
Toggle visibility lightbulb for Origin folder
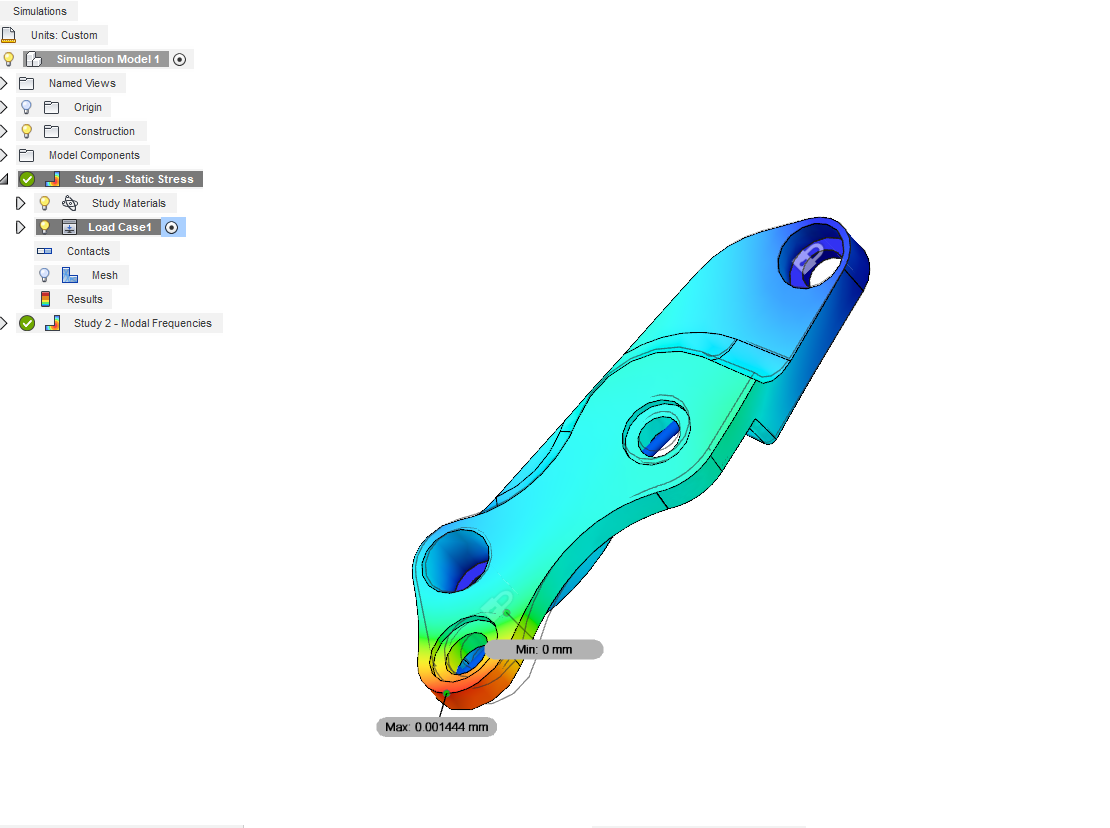click(27, 107)
